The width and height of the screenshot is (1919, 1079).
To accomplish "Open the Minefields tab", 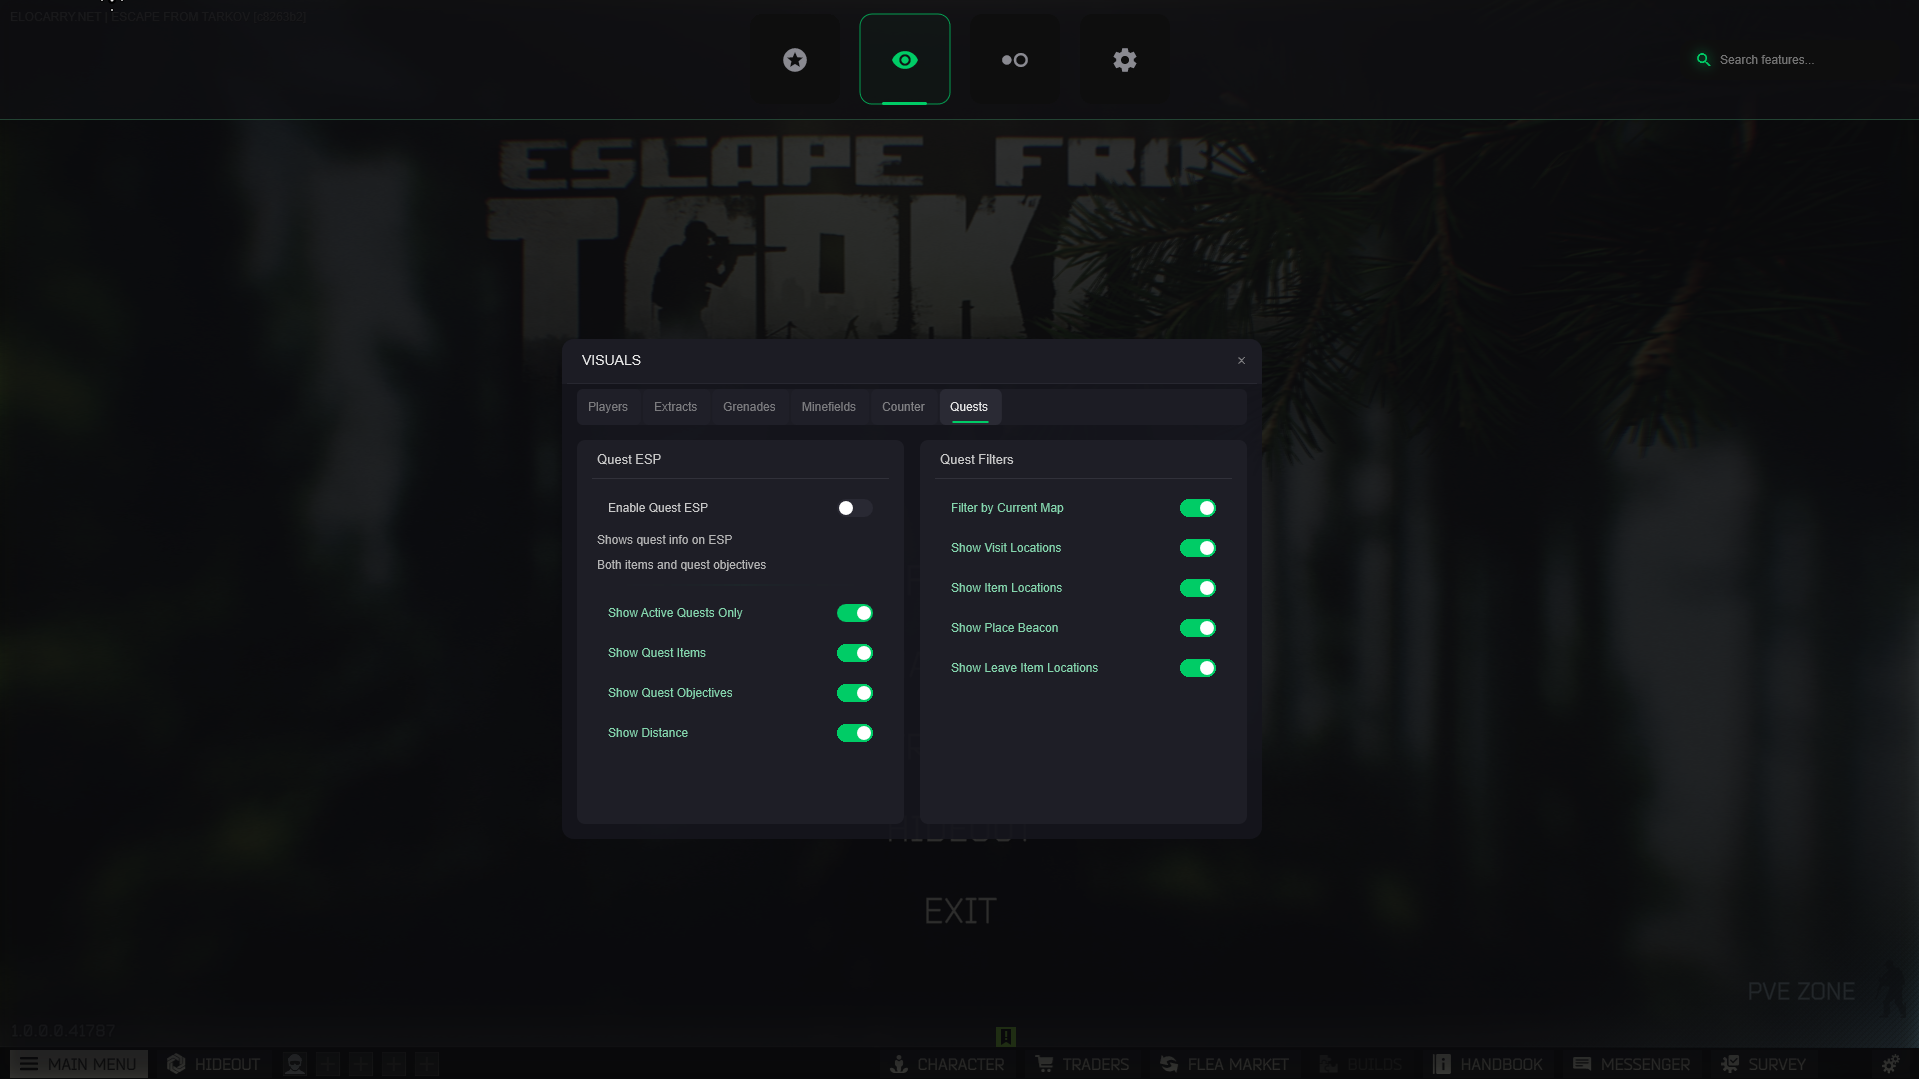I will pyautogui.click(x=828, y=407).
